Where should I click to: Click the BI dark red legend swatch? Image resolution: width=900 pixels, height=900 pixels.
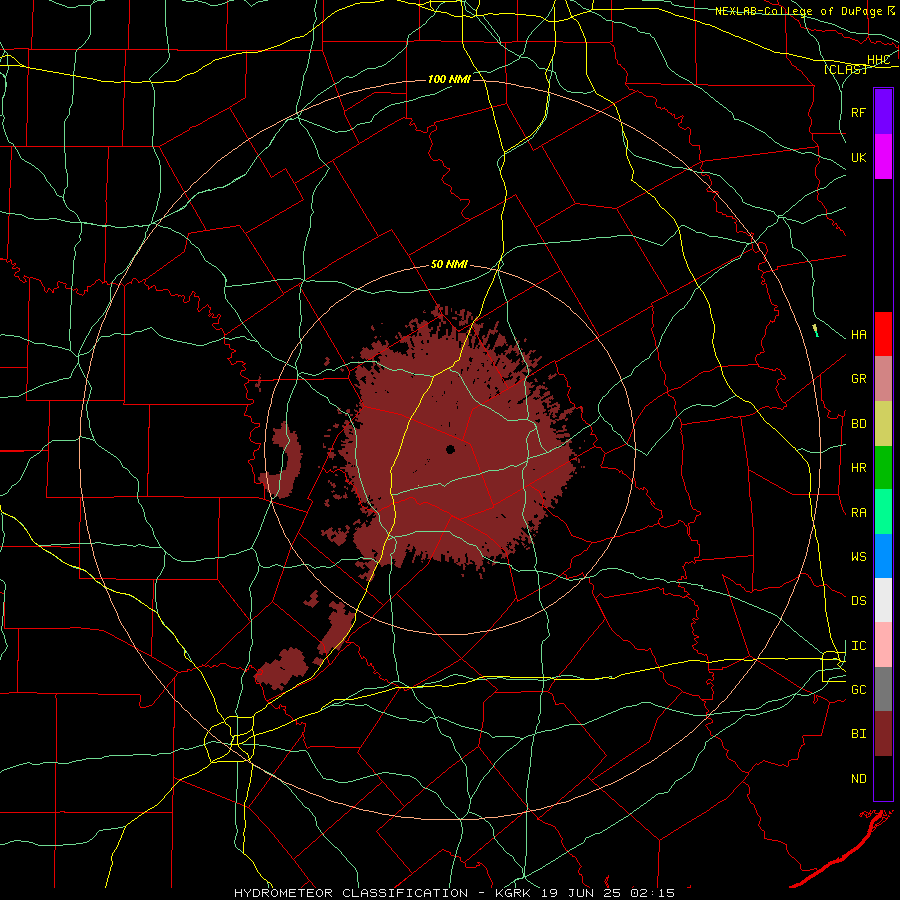883,734
